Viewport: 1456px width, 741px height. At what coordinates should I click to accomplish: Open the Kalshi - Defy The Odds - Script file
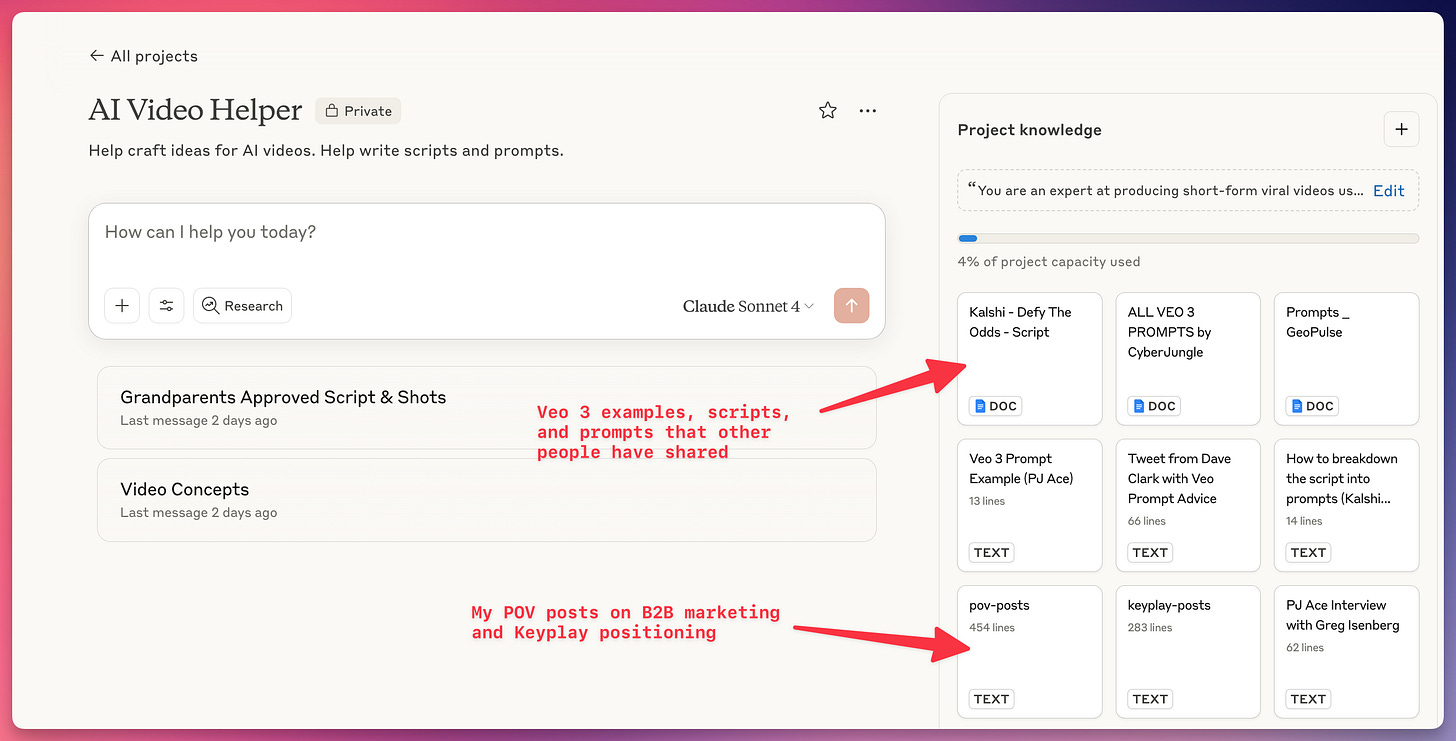1029,359
